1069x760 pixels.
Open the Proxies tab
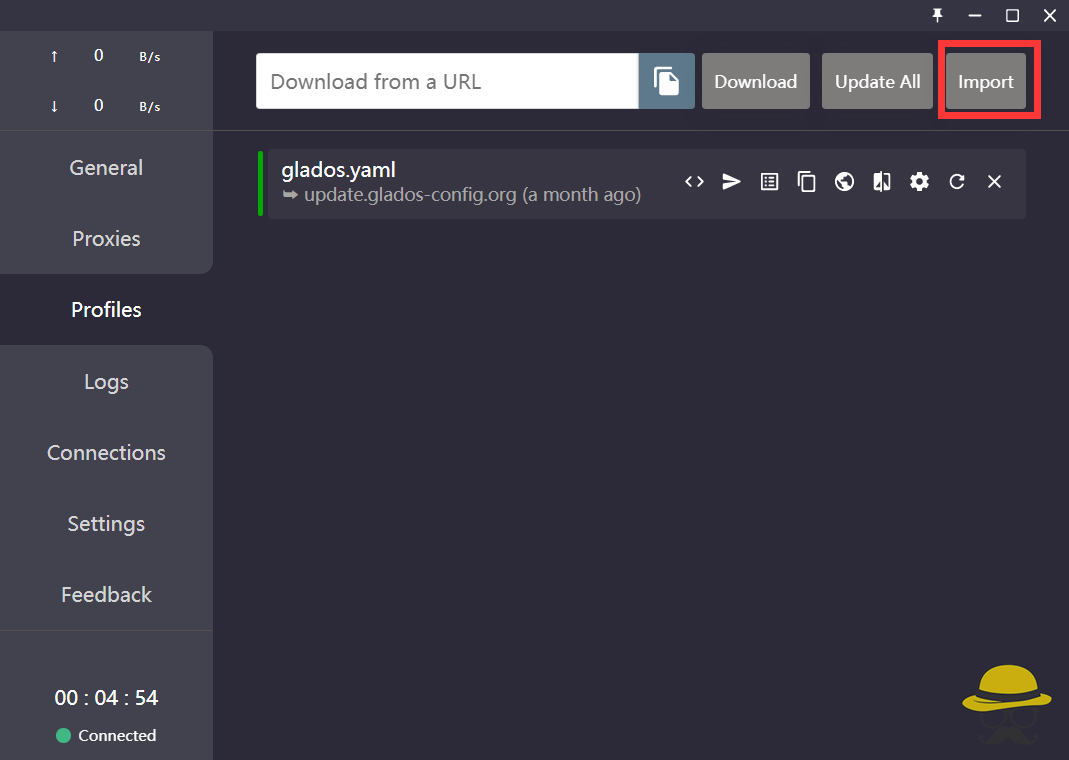point(106,239)
